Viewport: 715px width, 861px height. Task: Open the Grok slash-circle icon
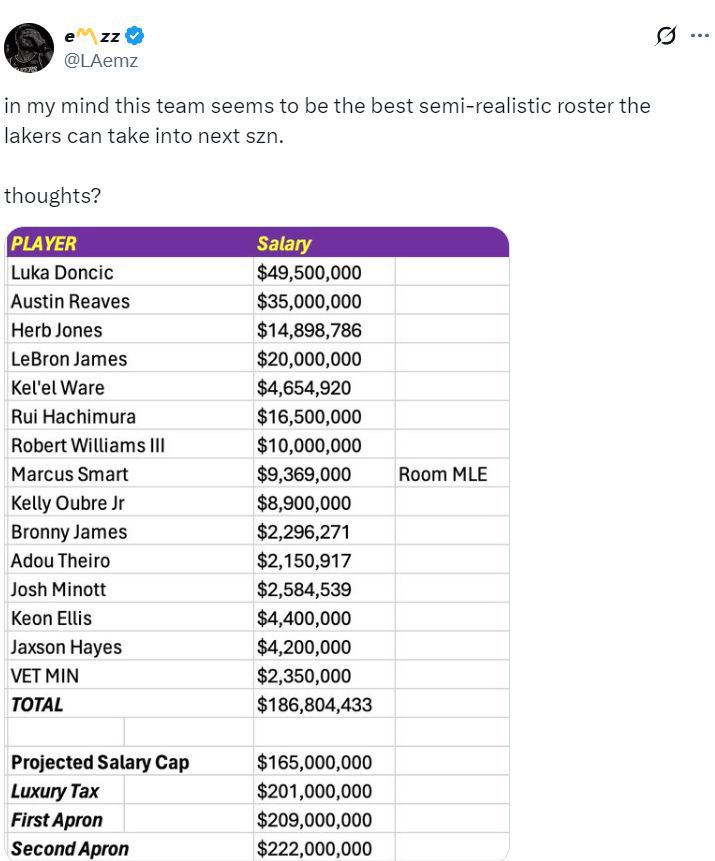pyautogui.click(x=666, y=36)
